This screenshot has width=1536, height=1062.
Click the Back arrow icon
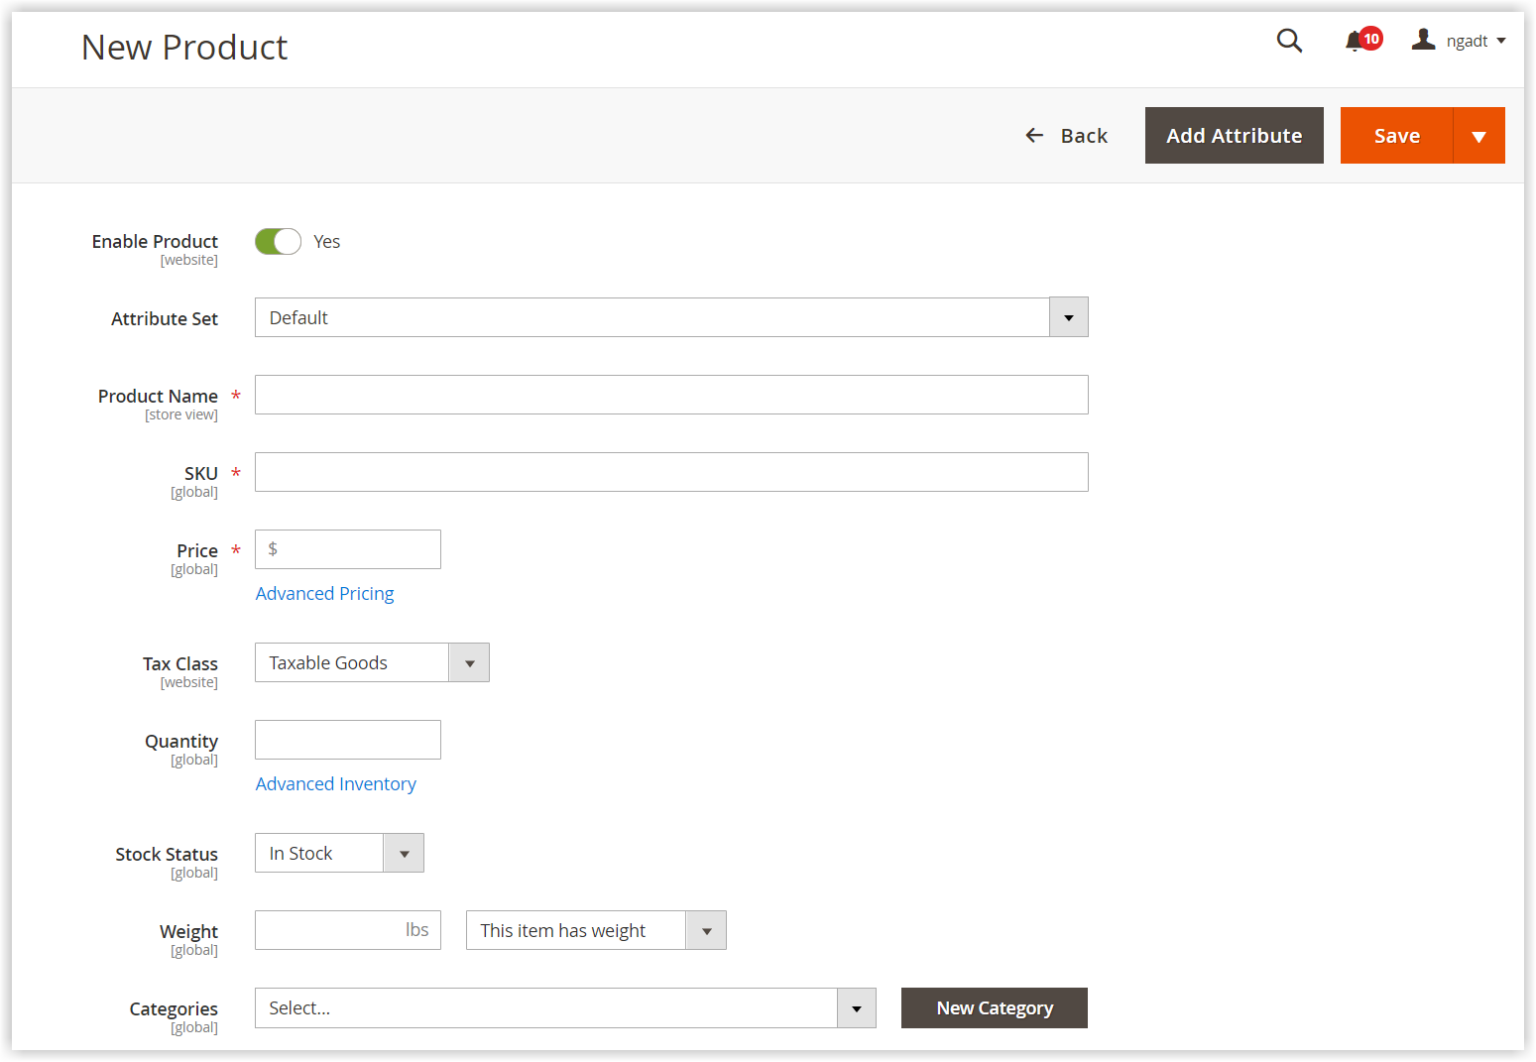tap(1034, 135)
